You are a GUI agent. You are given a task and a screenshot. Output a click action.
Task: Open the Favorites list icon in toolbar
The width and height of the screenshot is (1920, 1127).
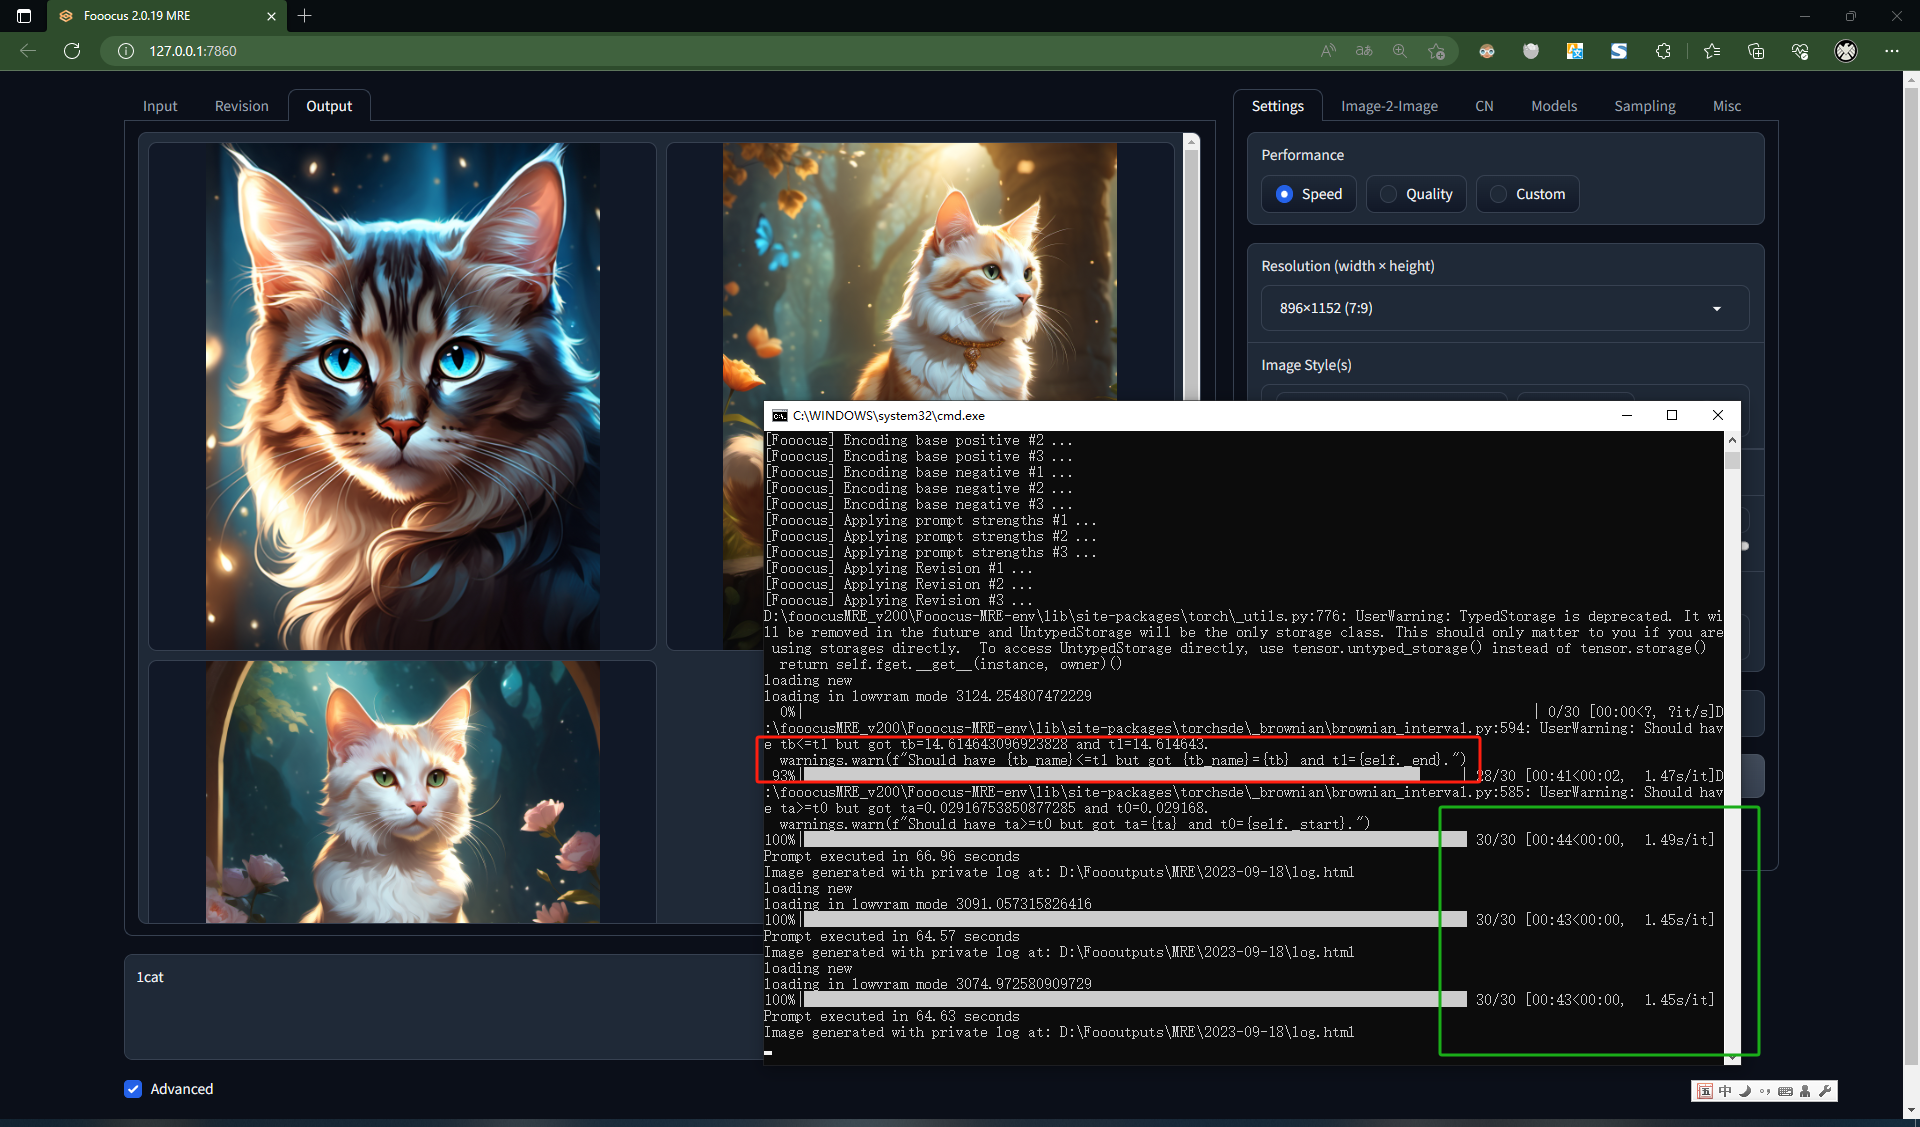(x=1712, y=51)
